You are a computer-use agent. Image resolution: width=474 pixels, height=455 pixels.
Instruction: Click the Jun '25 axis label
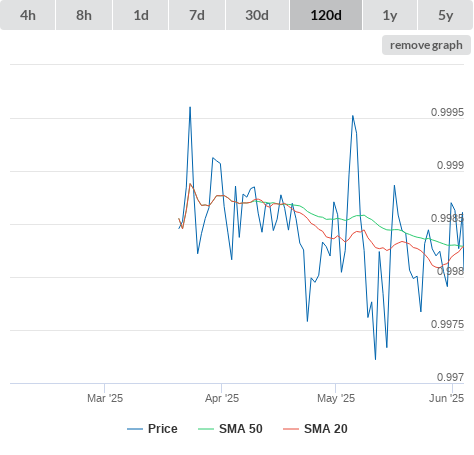[x=447, y=398]
